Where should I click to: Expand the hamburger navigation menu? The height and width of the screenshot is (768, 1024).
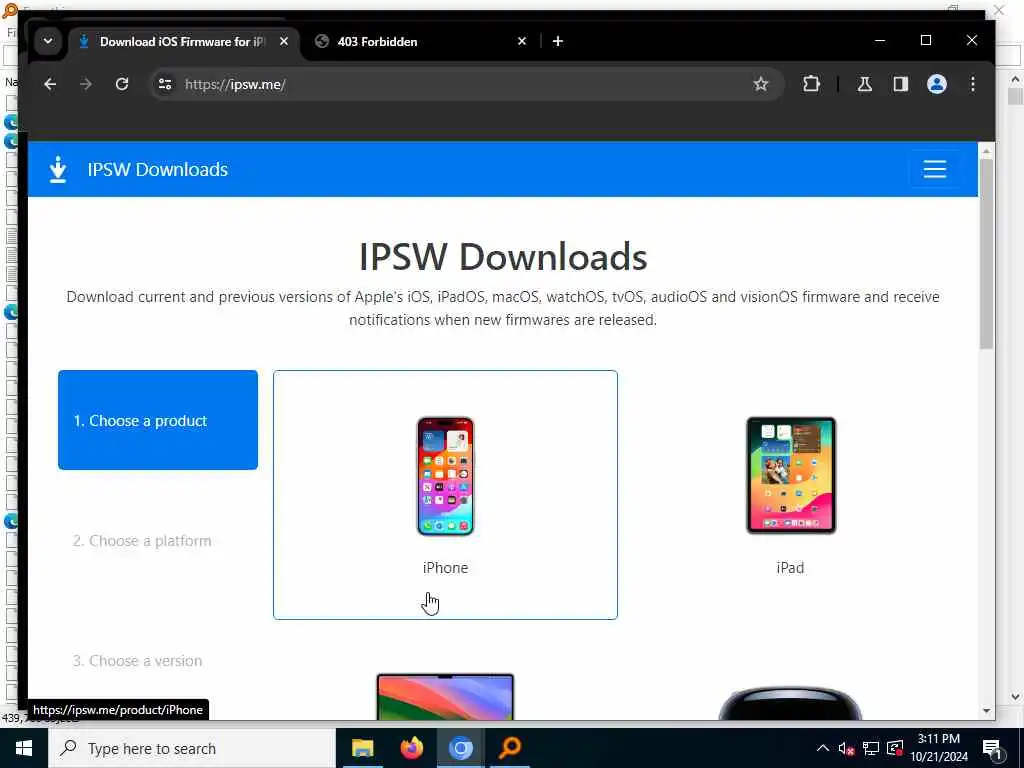[935, 169]
